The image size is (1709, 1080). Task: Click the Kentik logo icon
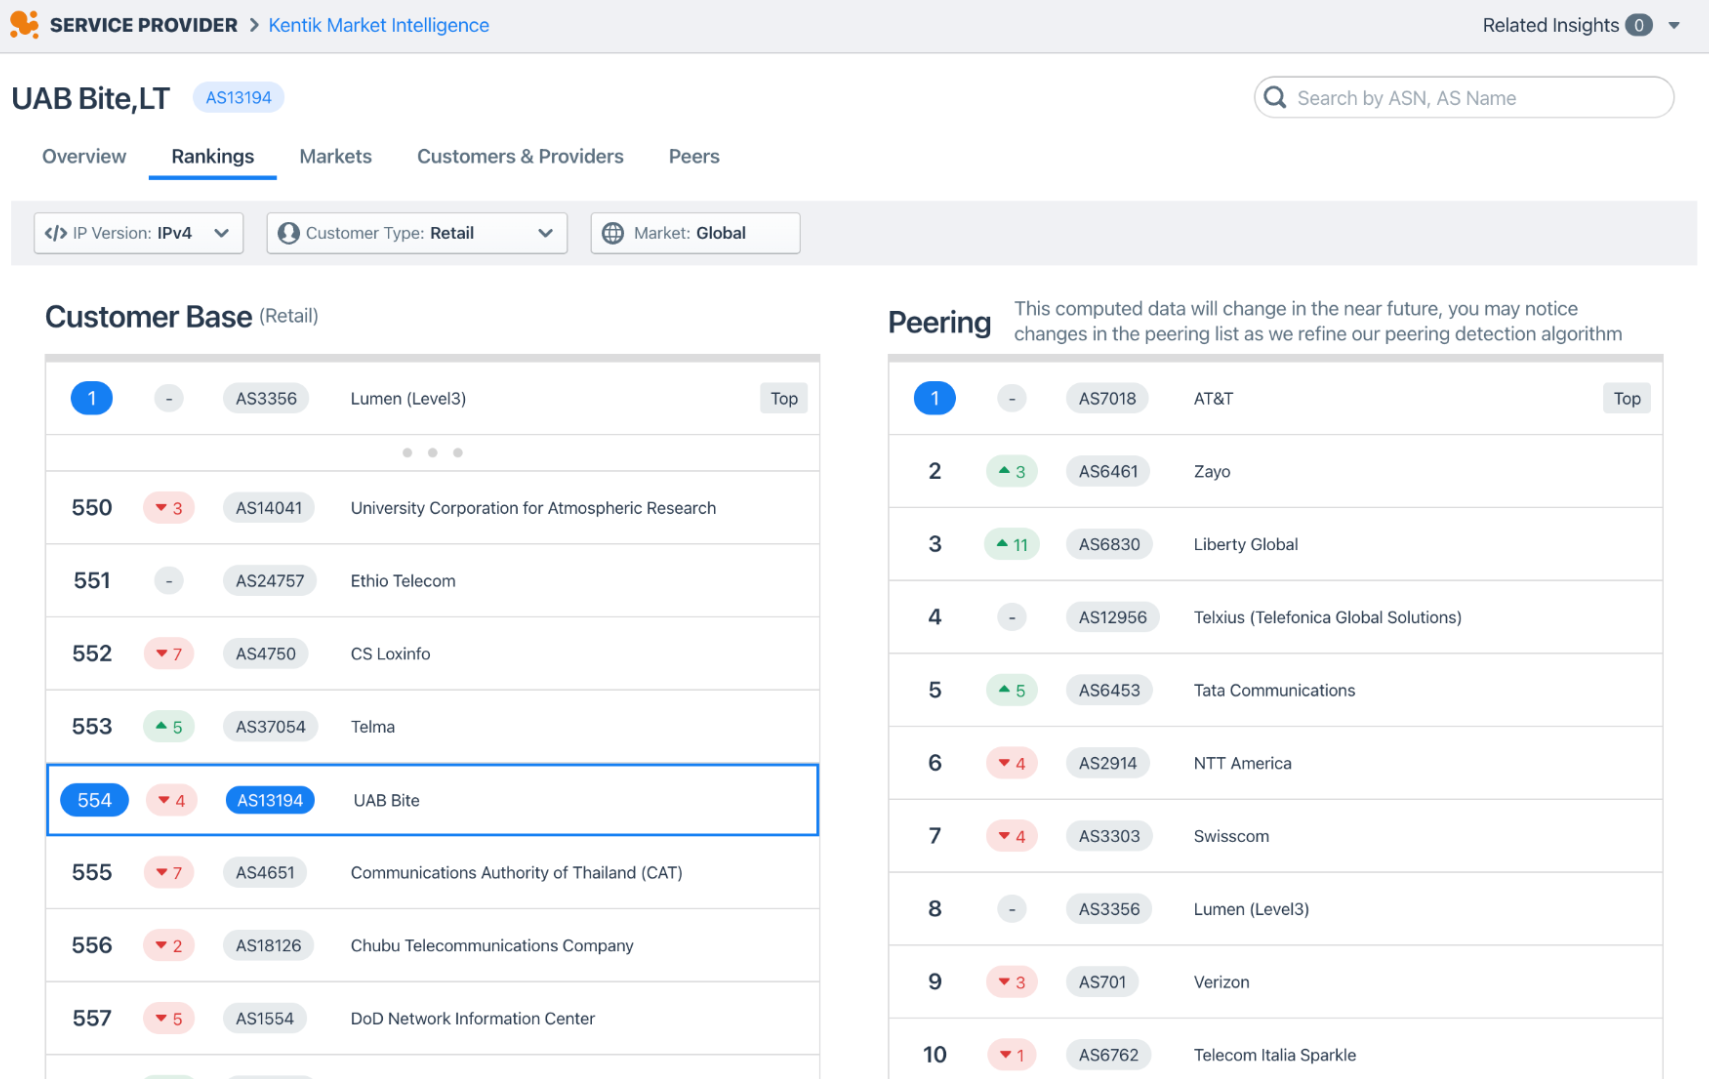24,24
